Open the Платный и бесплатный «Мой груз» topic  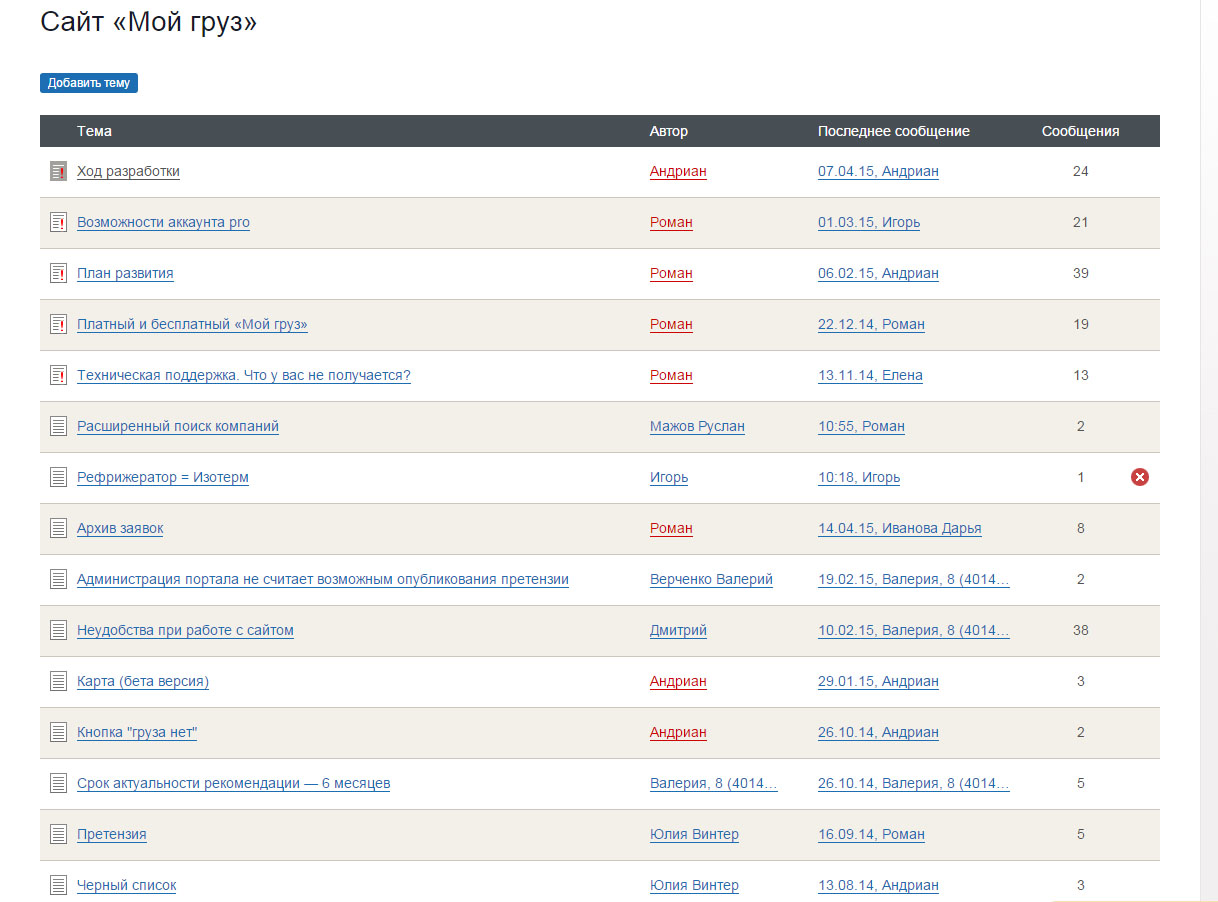pos(192,324)
